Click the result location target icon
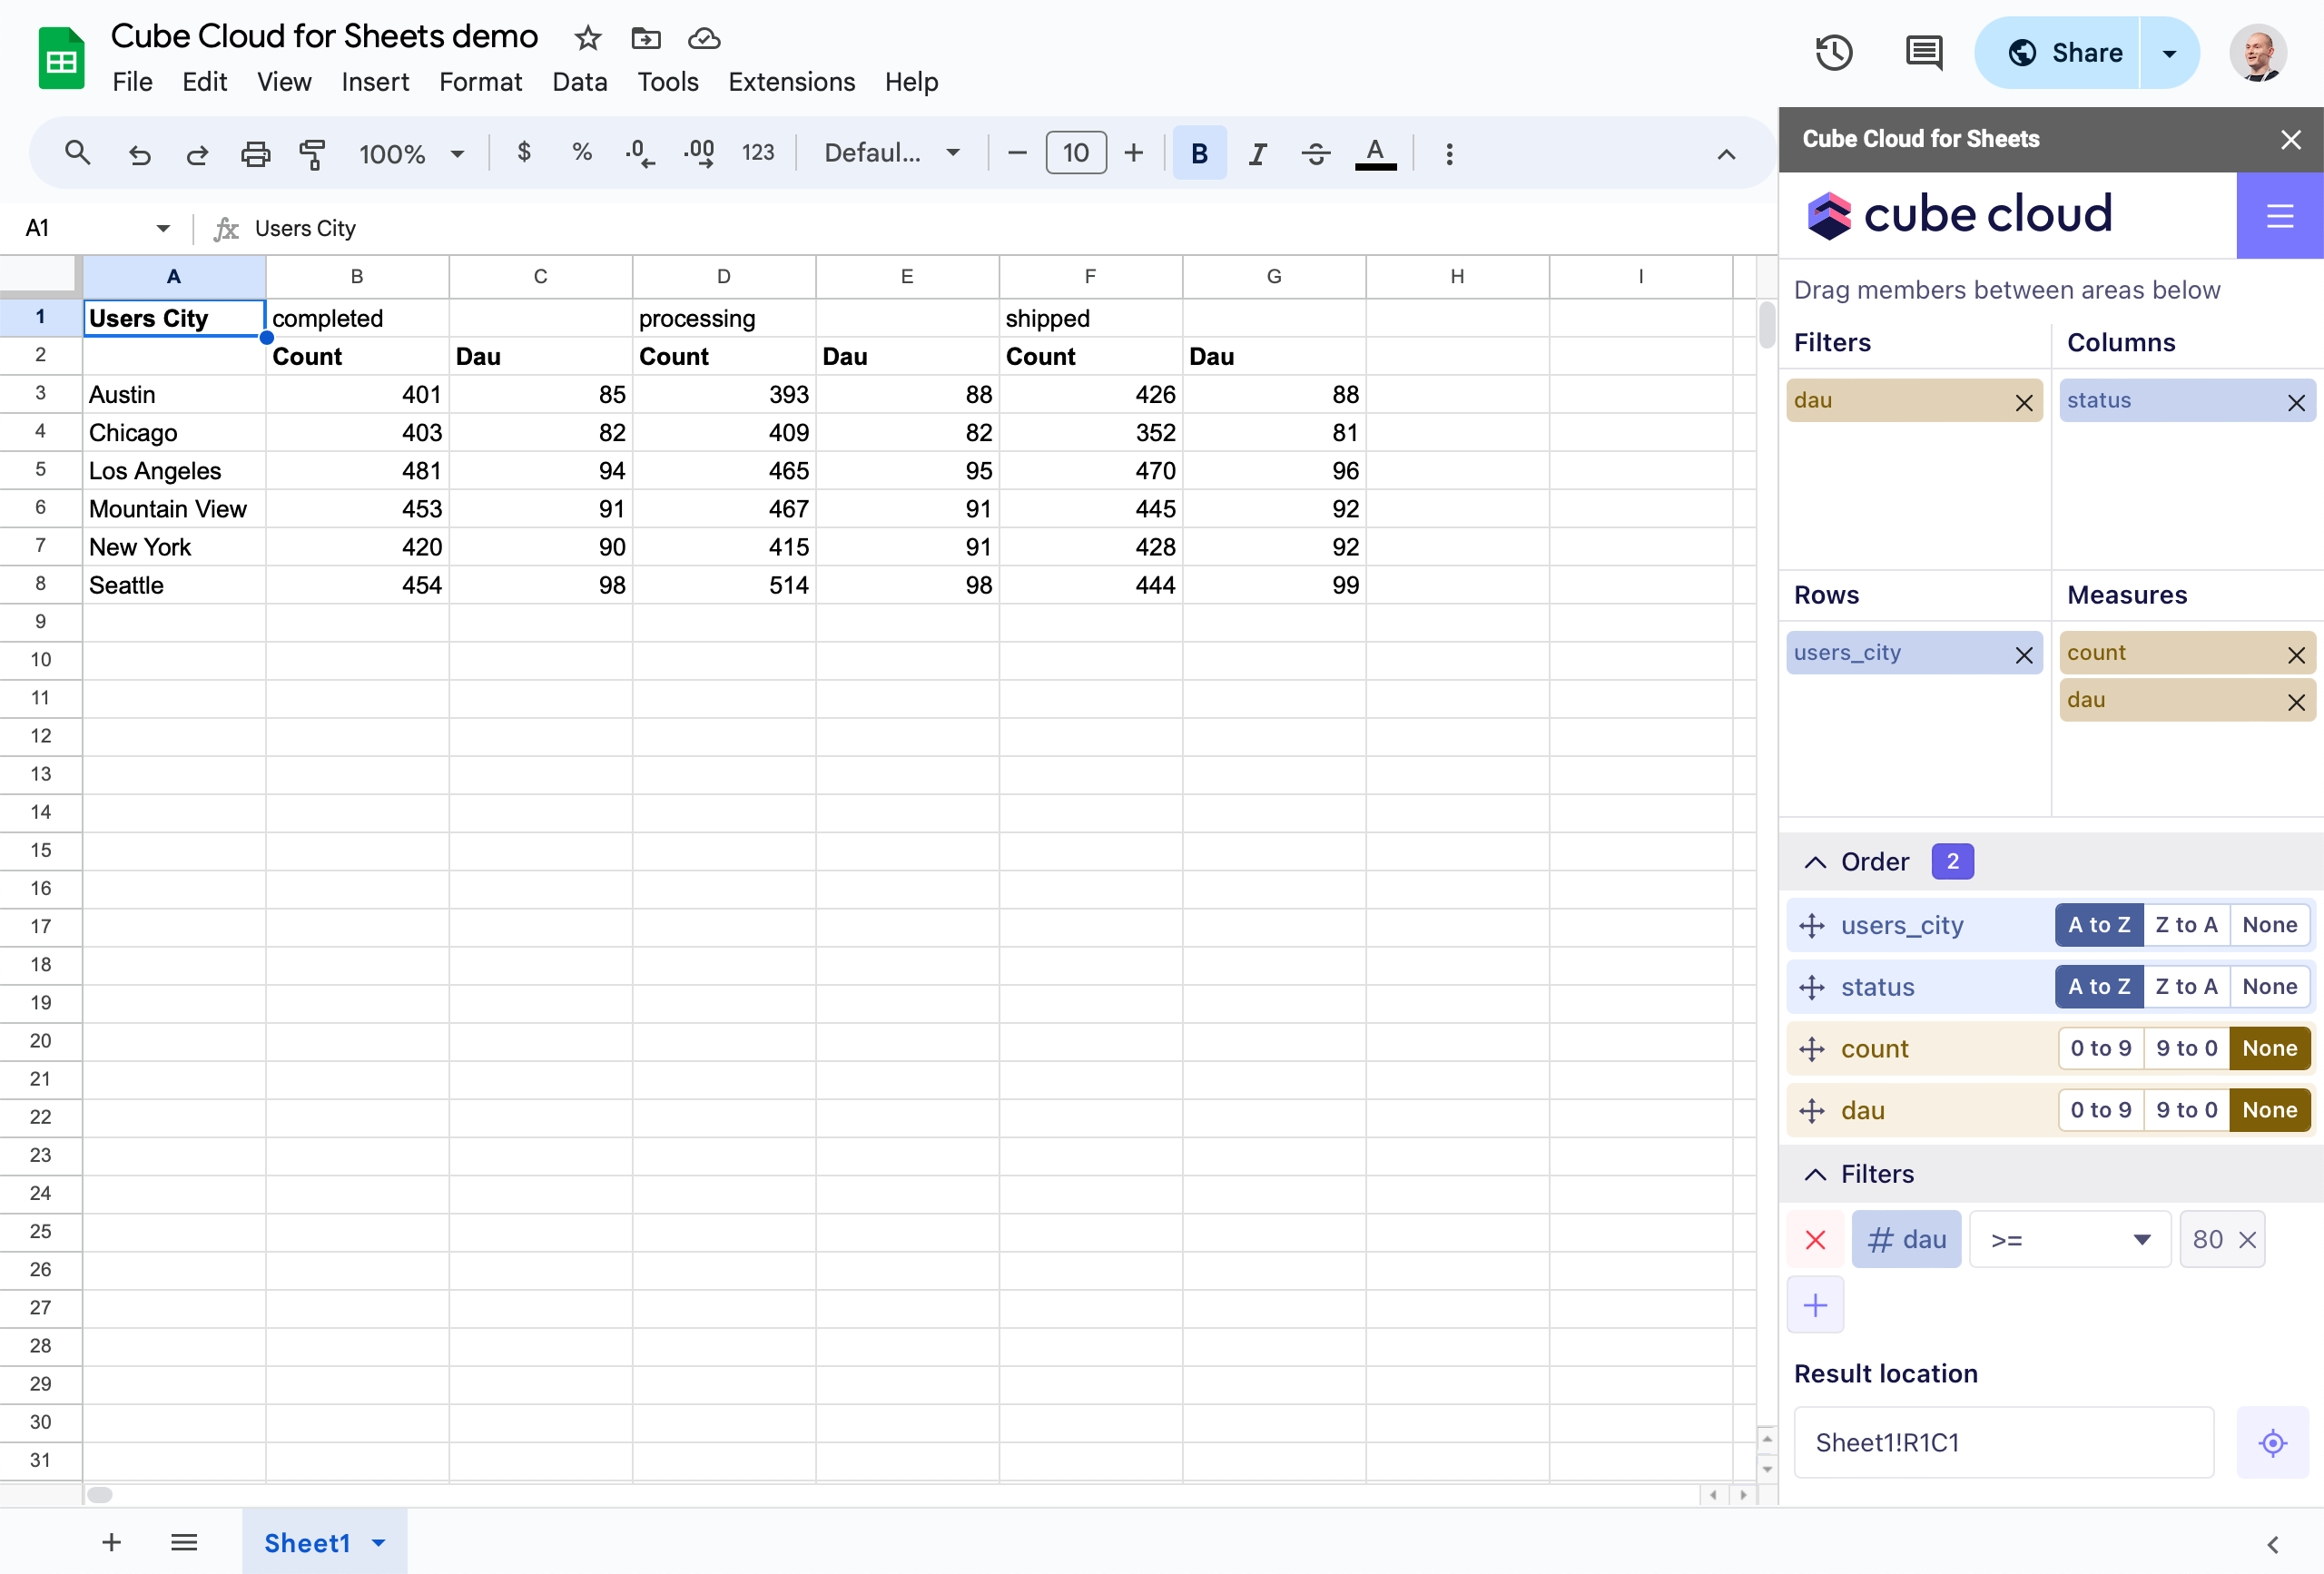The image size is (2324, 1574). [2272, 1442]
